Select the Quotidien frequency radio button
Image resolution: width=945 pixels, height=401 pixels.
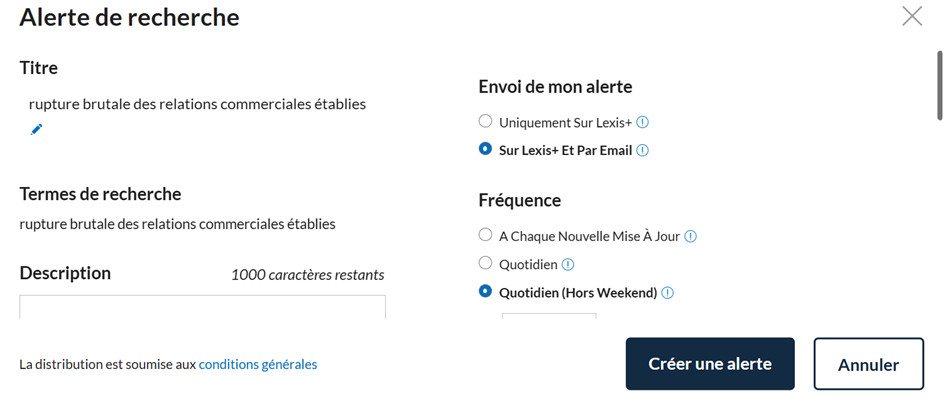485,263
